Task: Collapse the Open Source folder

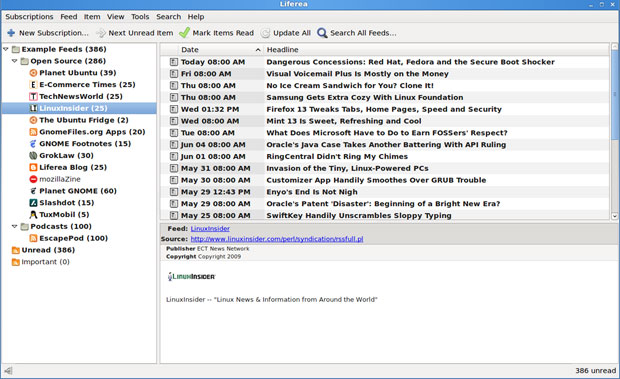Action: click(x=15, y=61)
